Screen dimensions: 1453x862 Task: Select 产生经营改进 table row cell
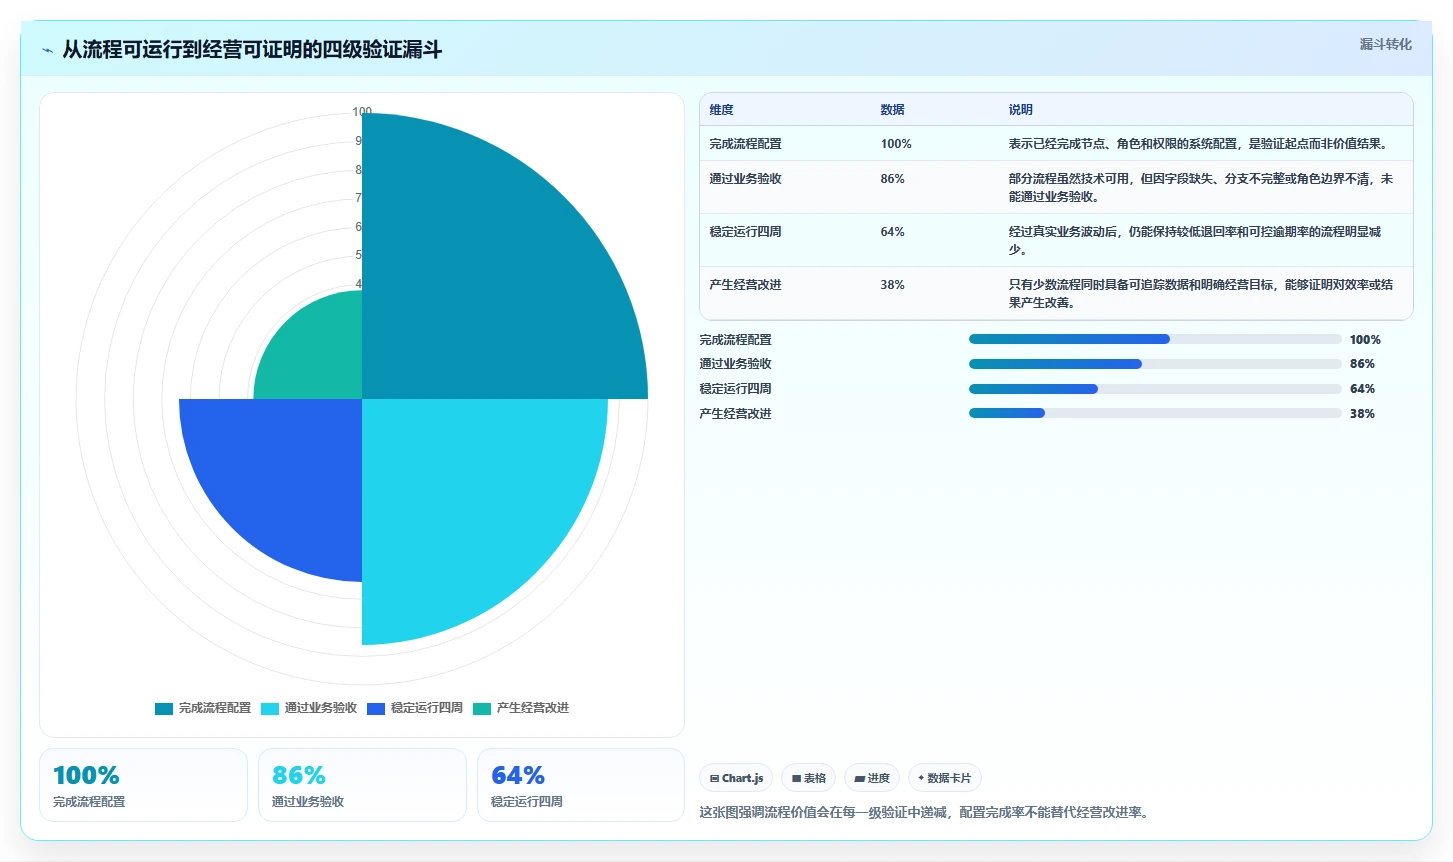745,285
